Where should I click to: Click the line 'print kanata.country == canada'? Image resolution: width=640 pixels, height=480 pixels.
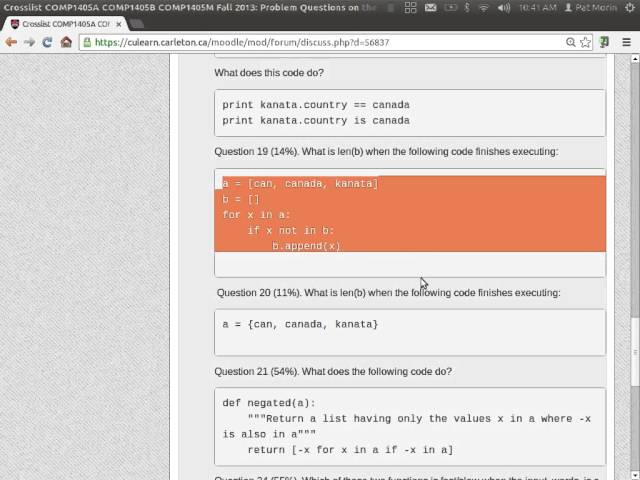[x=316, y=105]
